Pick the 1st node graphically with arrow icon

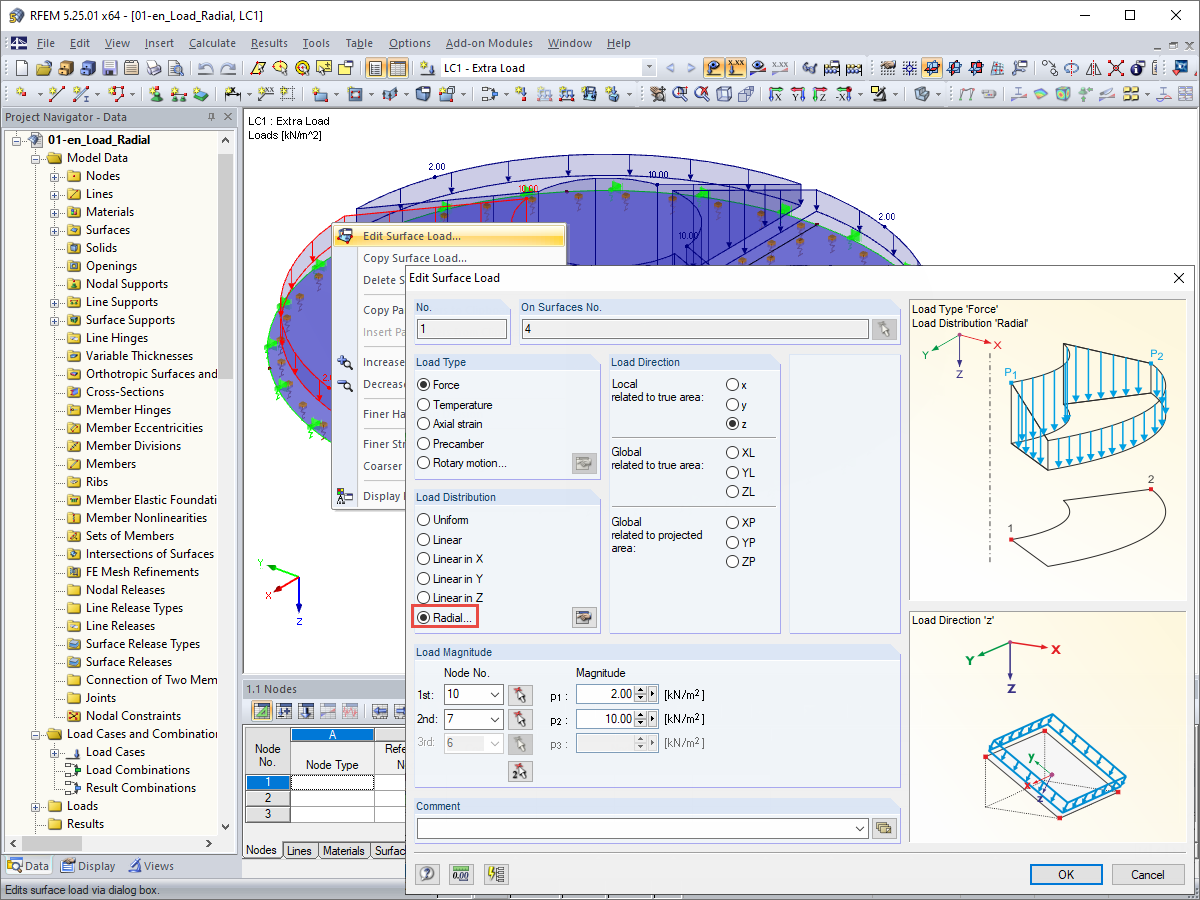pyautogui.click(x=520, y=693)
